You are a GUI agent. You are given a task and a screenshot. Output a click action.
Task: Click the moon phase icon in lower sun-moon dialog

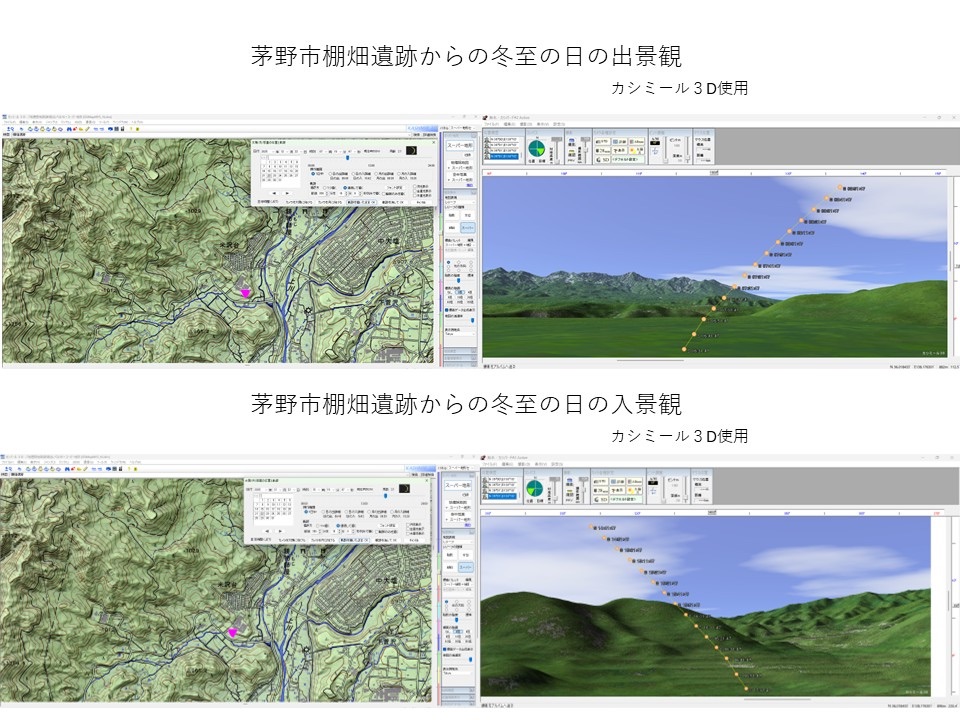(x=405, y=488)
